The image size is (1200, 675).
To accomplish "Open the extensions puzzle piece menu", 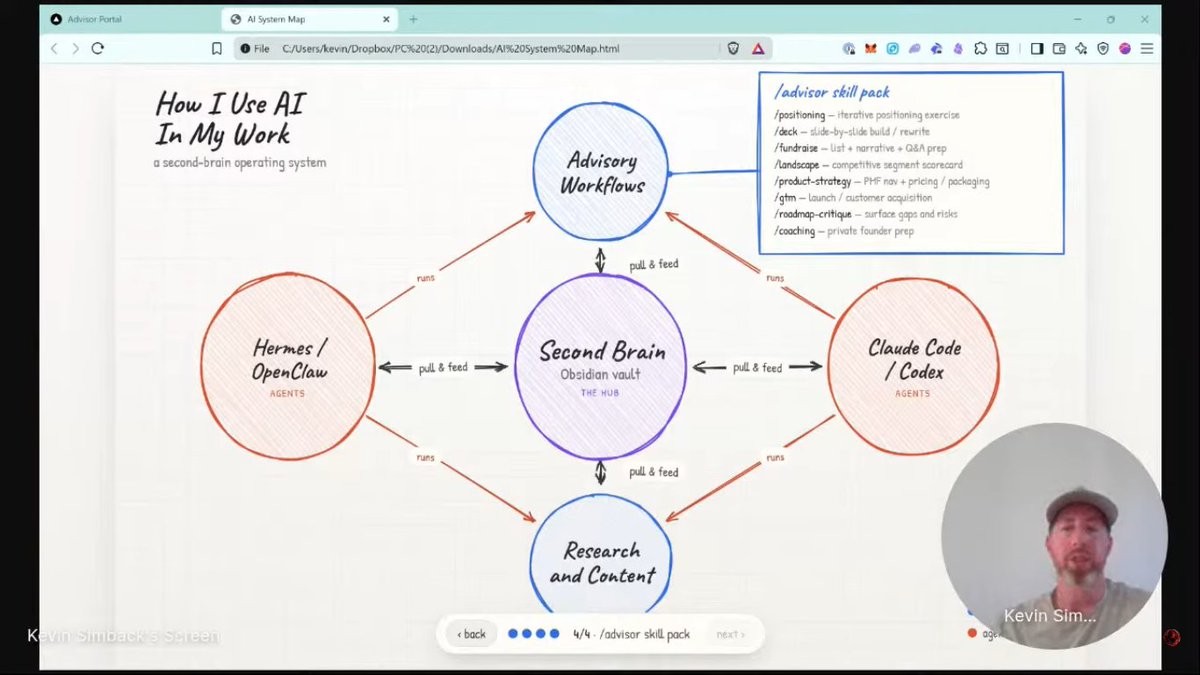I will point(980,48).
